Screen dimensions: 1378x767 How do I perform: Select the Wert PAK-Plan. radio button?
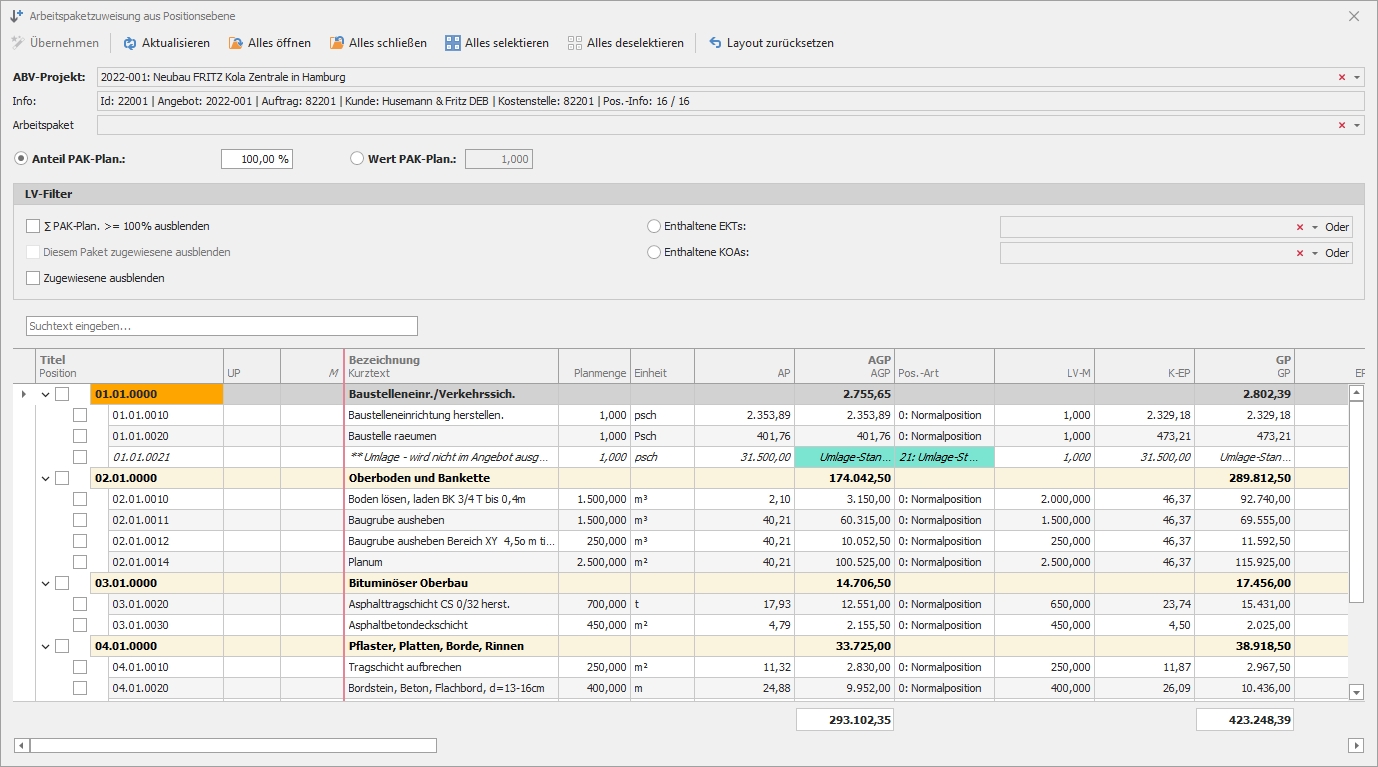pos(358,158)
